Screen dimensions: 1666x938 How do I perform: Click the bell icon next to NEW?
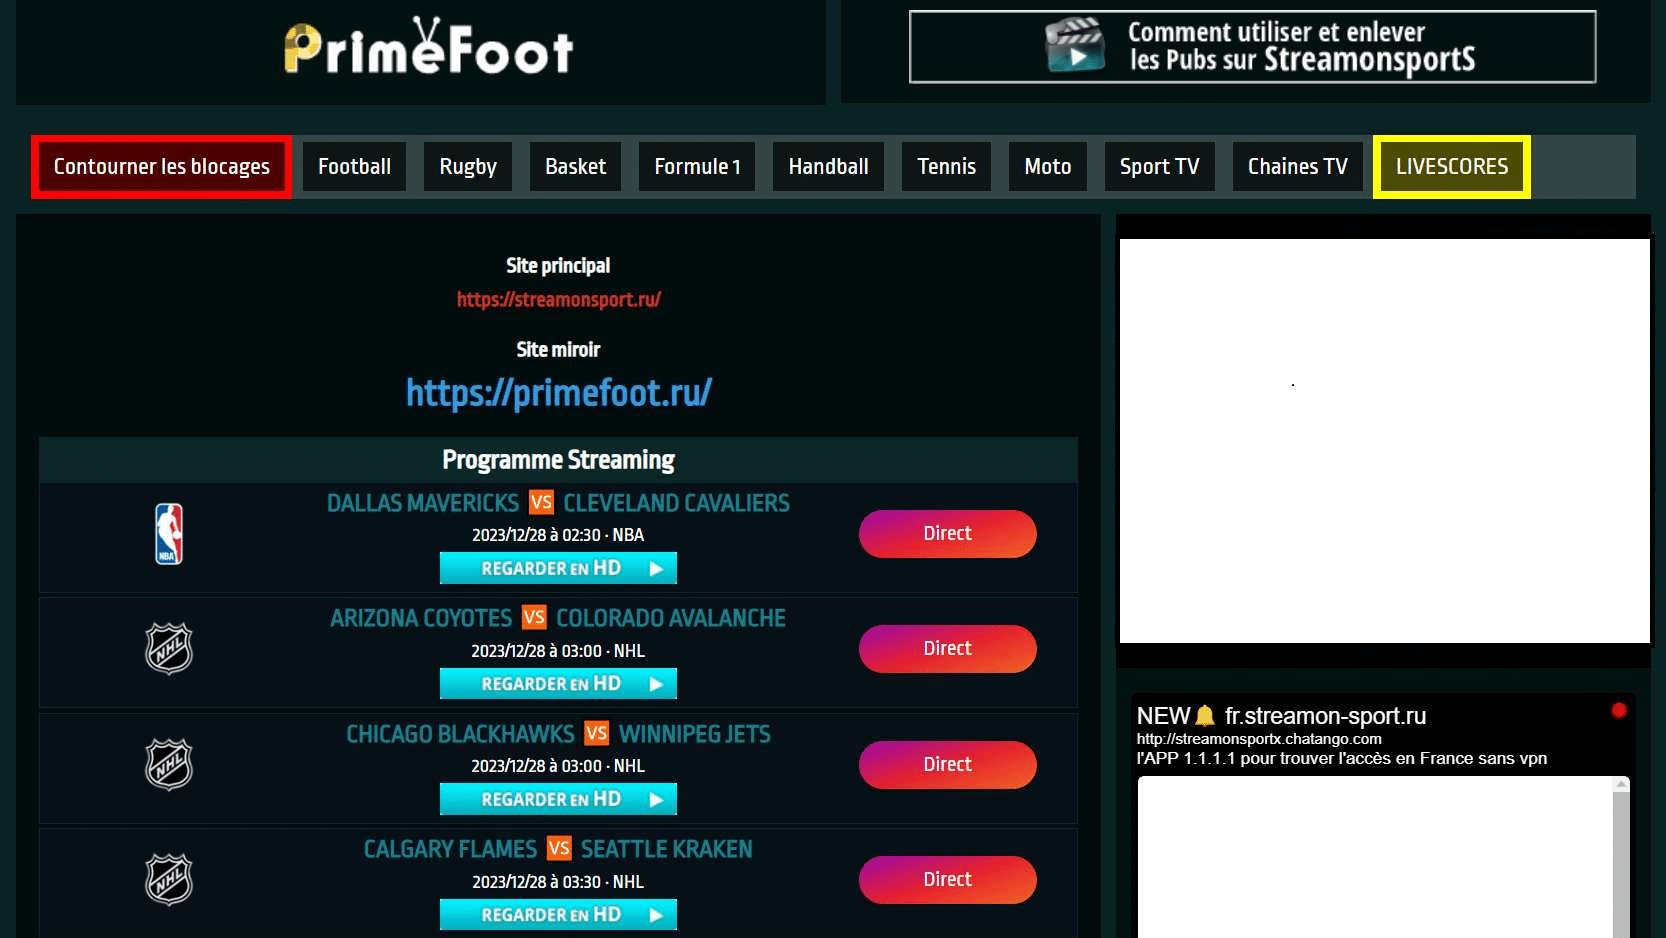[x=1205, y=716]
